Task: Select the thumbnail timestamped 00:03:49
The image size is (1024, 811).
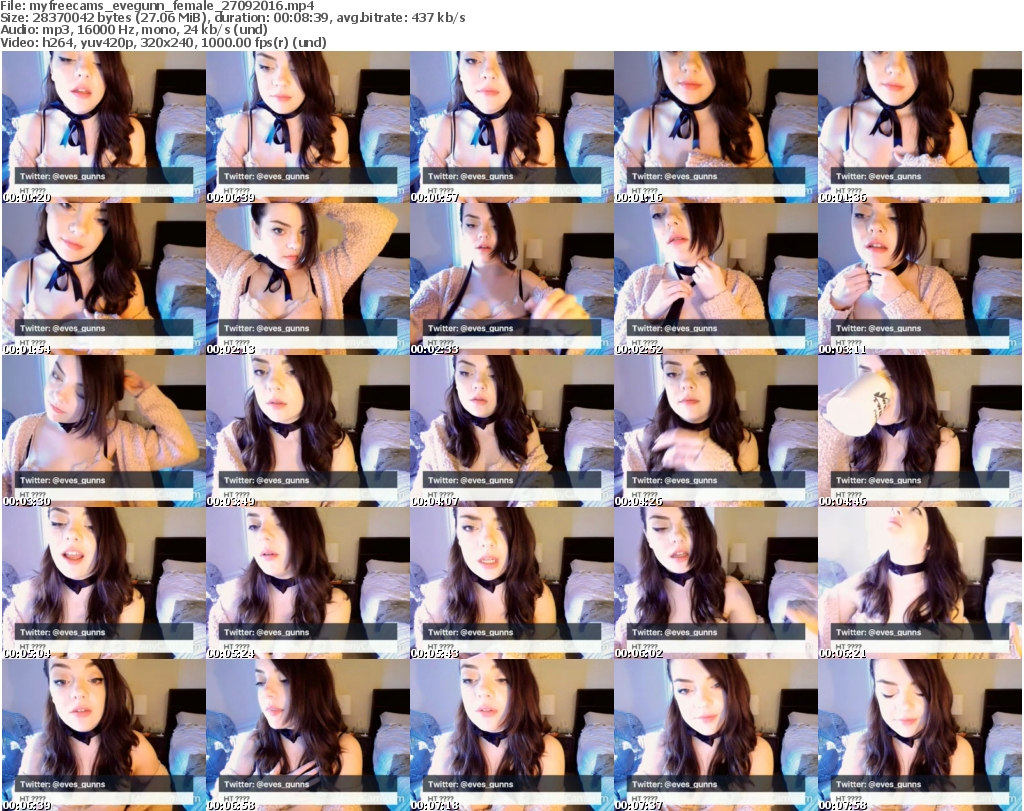Action: click(308, 431)
